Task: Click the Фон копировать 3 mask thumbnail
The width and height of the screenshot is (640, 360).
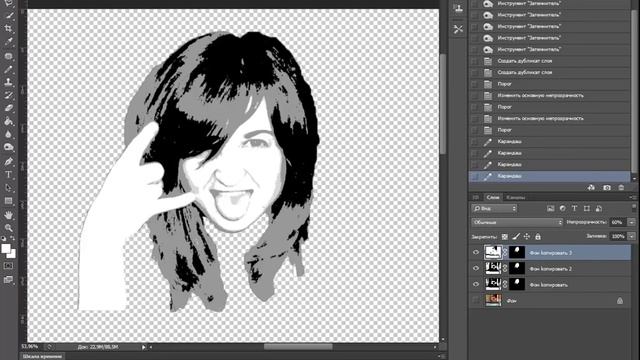Action: tap(517, 252)
